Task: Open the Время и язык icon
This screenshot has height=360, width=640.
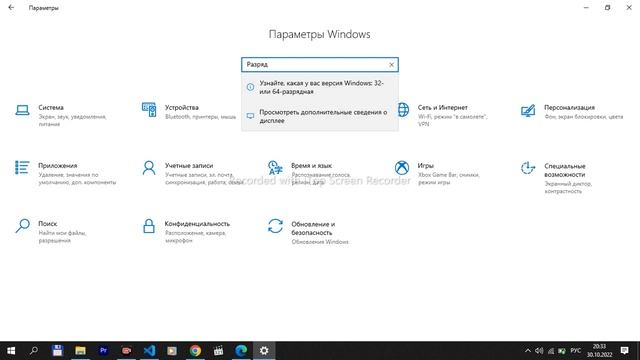Action: coord(275,167)
